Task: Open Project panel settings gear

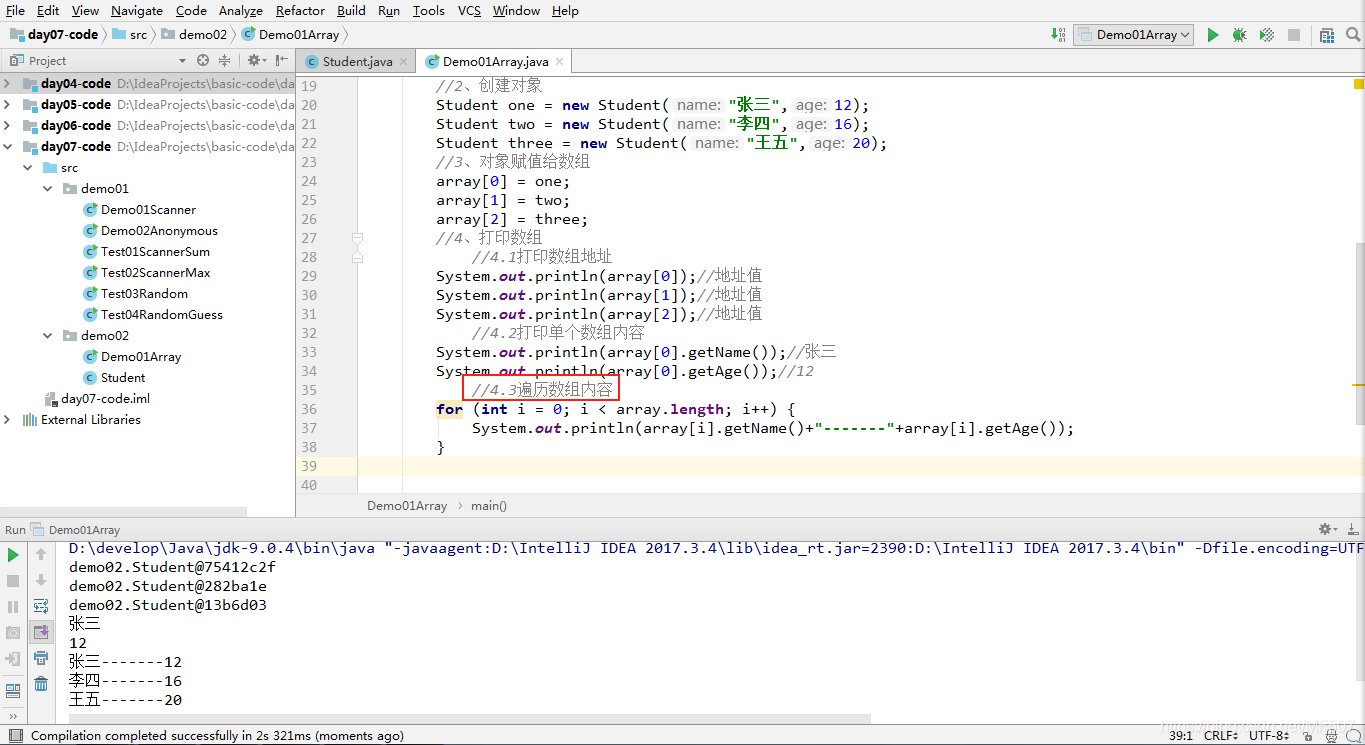Action: tap(255, 60)
